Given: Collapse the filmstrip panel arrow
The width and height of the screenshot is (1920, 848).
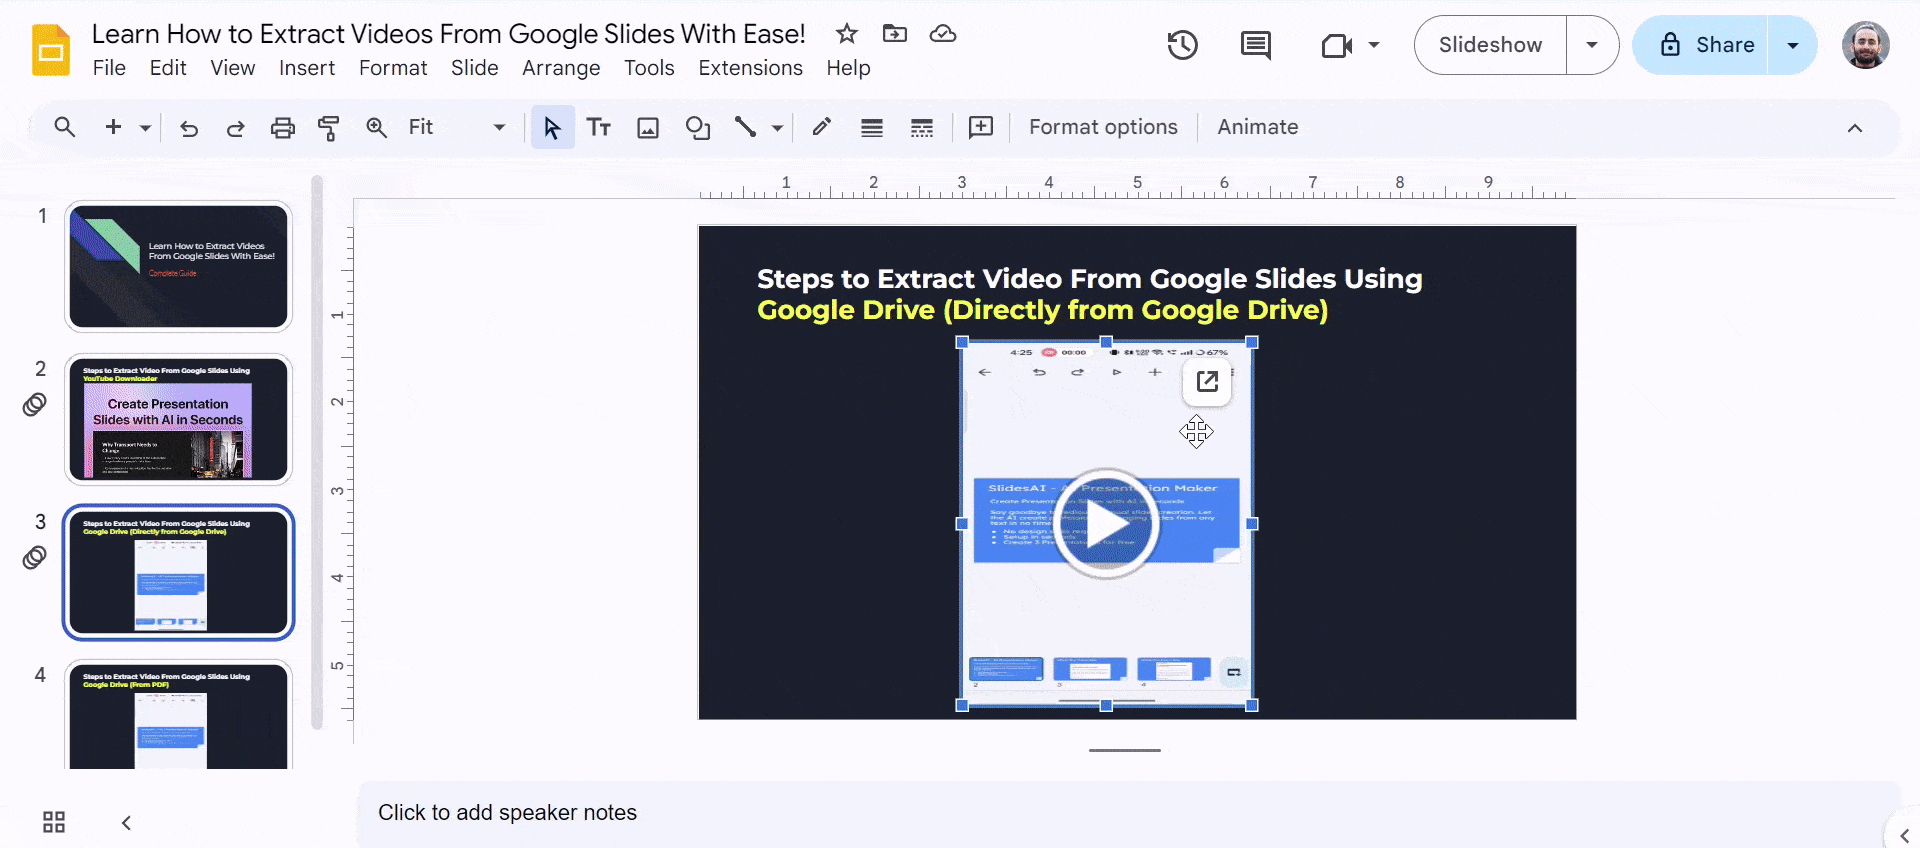Looking at the screenshot, I should [x=126, y=822].
